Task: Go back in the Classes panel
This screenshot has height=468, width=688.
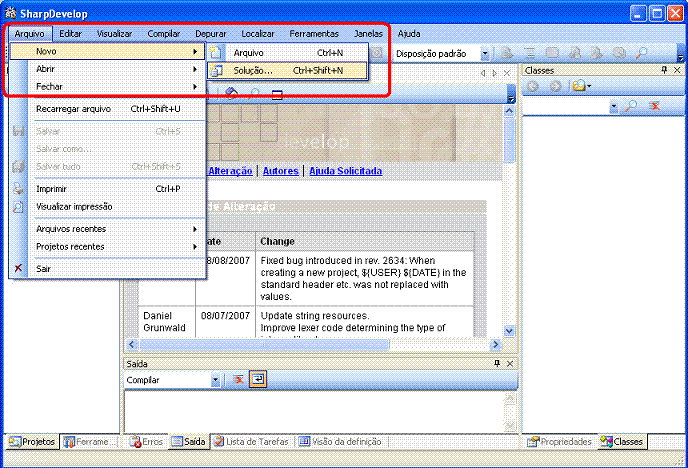Action: [533, 86]
